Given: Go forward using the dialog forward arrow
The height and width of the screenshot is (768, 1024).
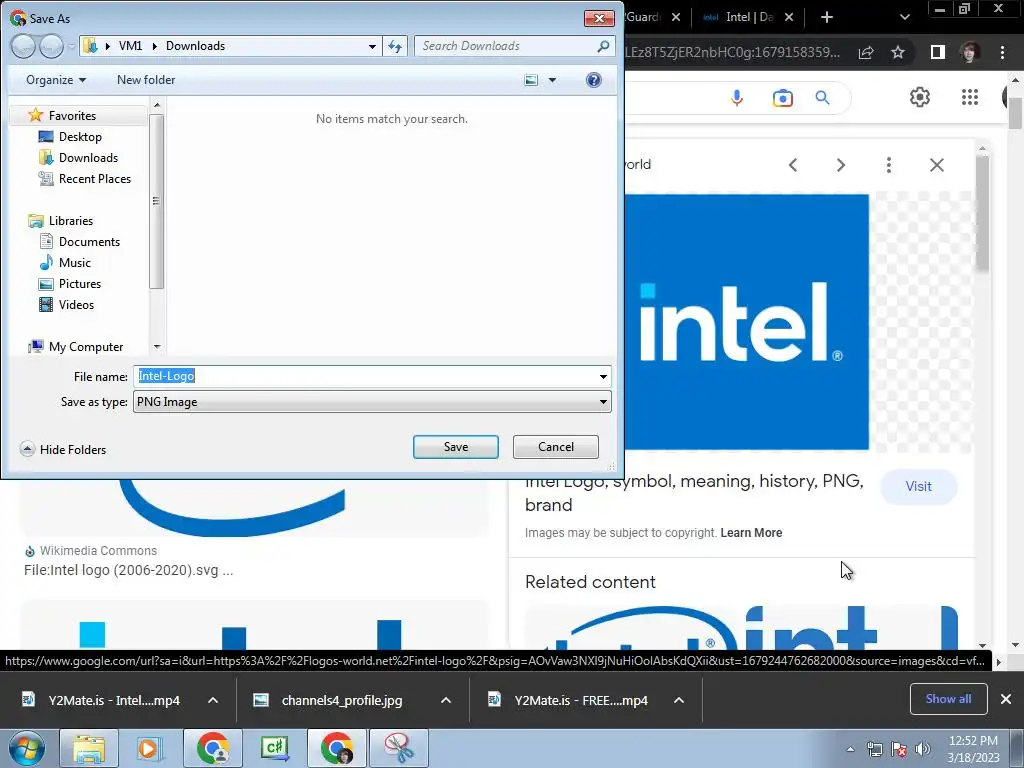Looking at the screenshot, I should pos(52,46).
